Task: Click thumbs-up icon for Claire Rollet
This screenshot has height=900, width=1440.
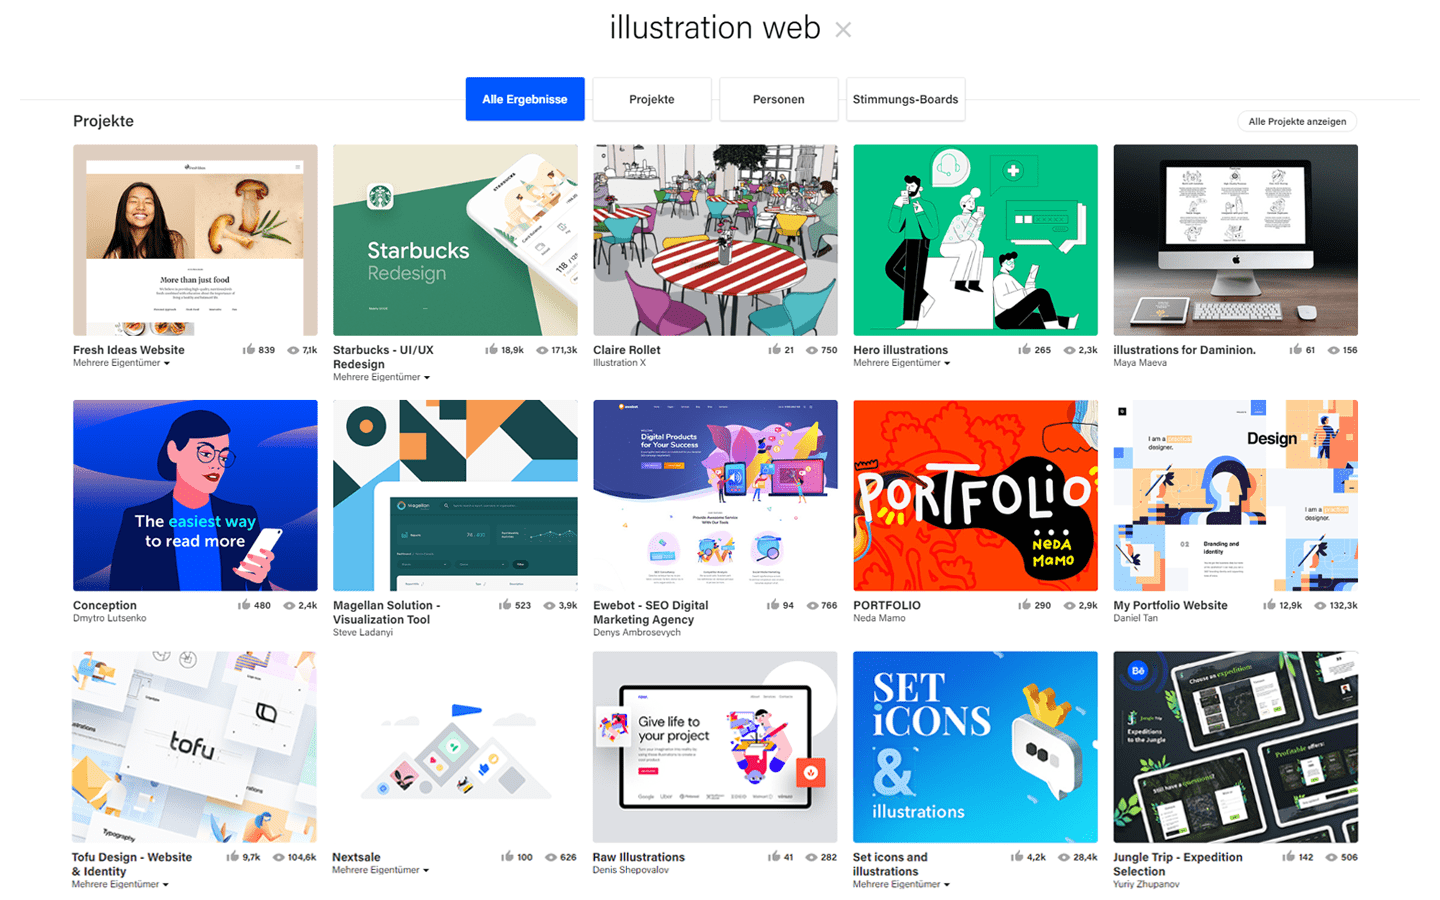Action: click(x=774, y=350)
